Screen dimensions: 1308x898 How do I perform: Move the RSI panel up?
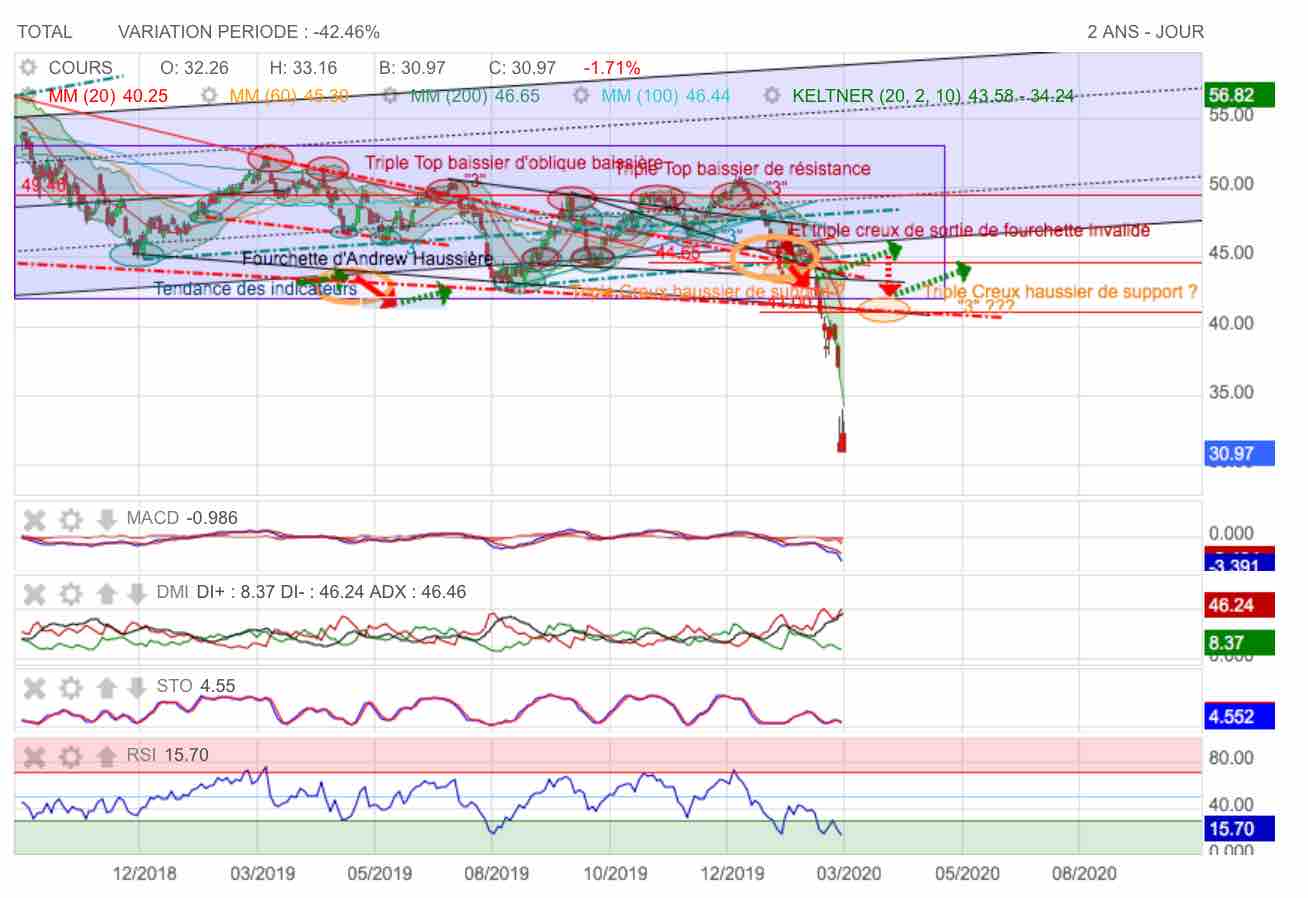coord(106,757)
